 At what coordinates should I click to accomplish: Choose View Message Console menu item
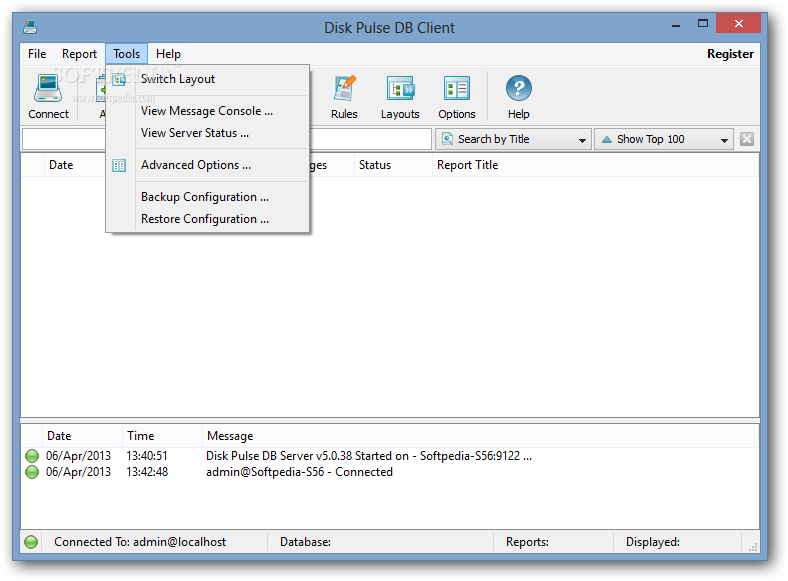coord(208,111)
